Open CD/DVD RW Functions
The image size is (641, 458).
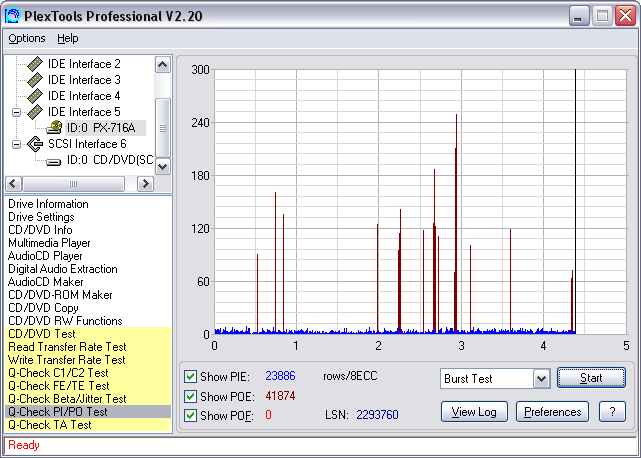tap(65, 321)
